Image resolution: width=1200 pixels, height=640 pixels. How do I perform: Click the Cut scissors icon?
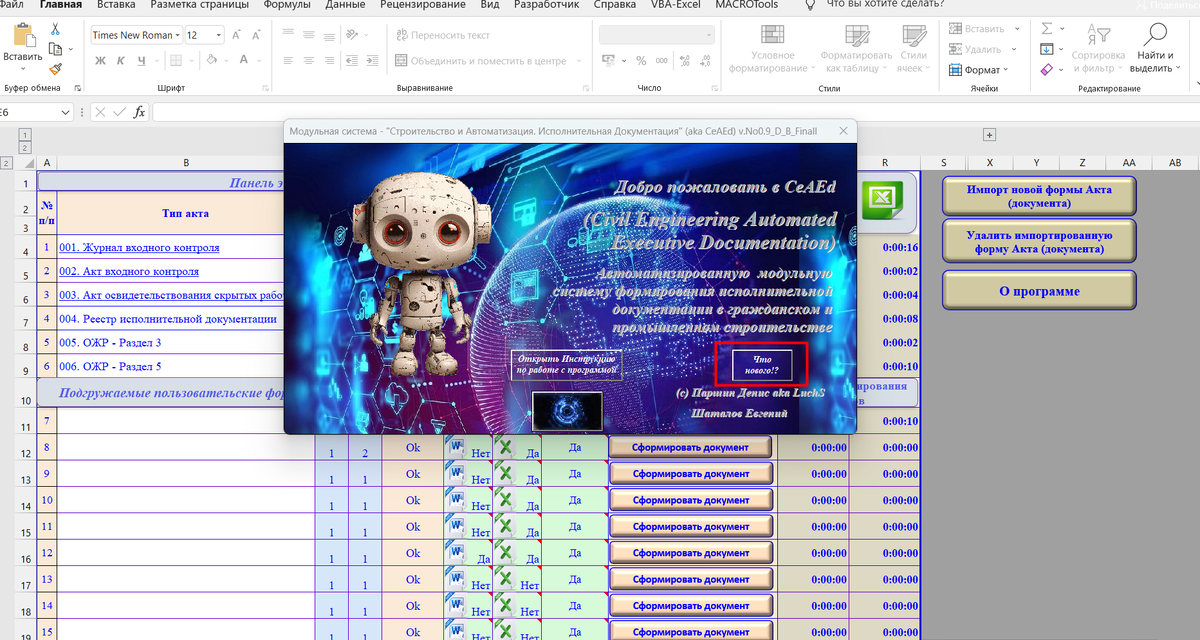(x=55, y=30)
